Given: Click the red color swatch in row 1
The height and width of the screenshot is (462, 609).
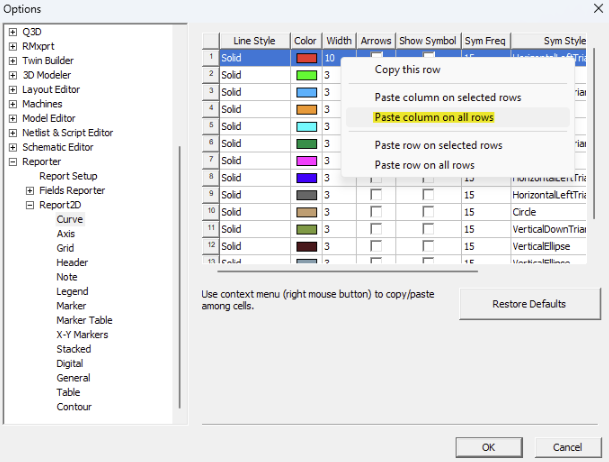Looking at the screenshot, I should pos(306,58).
